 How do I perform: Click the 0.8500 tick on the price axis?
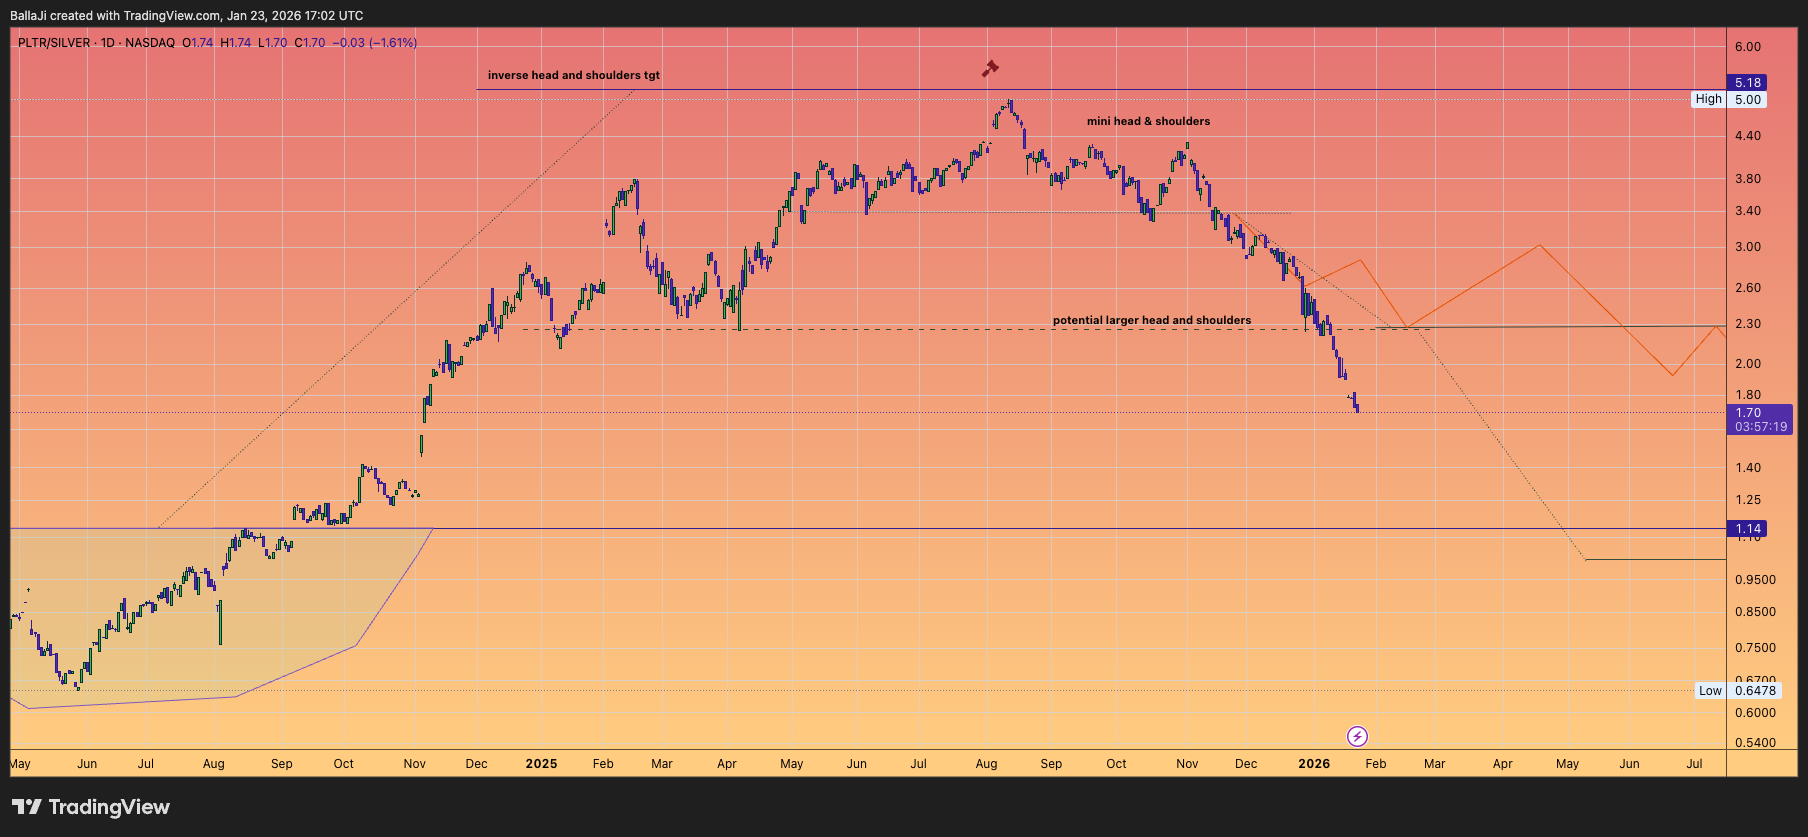pos(1755,612)
